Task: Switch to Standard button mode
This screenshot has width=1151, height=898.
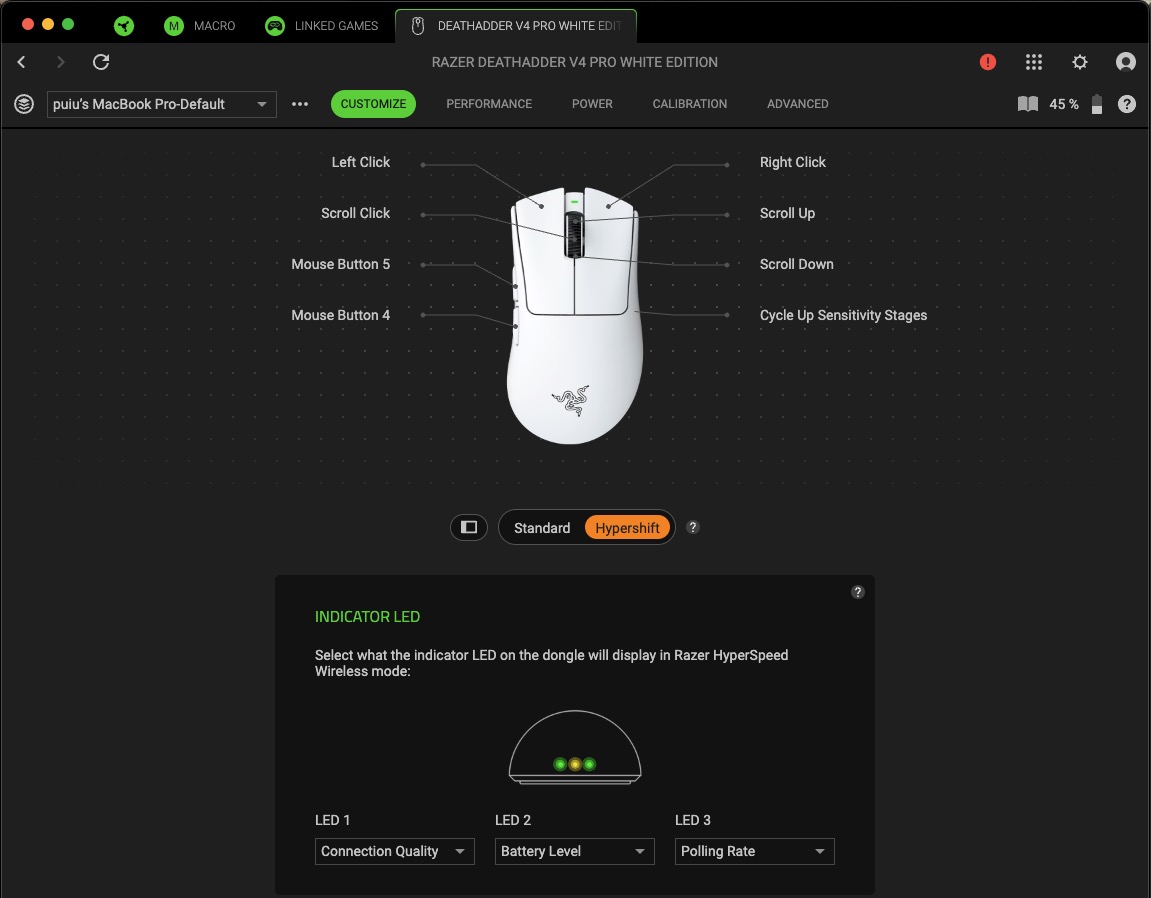Action: (x=542, y=528)
